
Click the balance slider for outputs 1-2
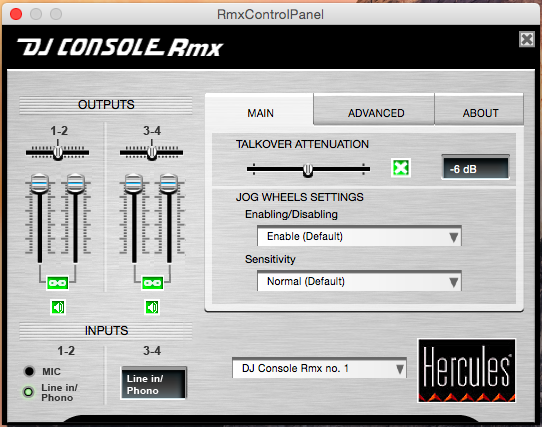[58, 152]
